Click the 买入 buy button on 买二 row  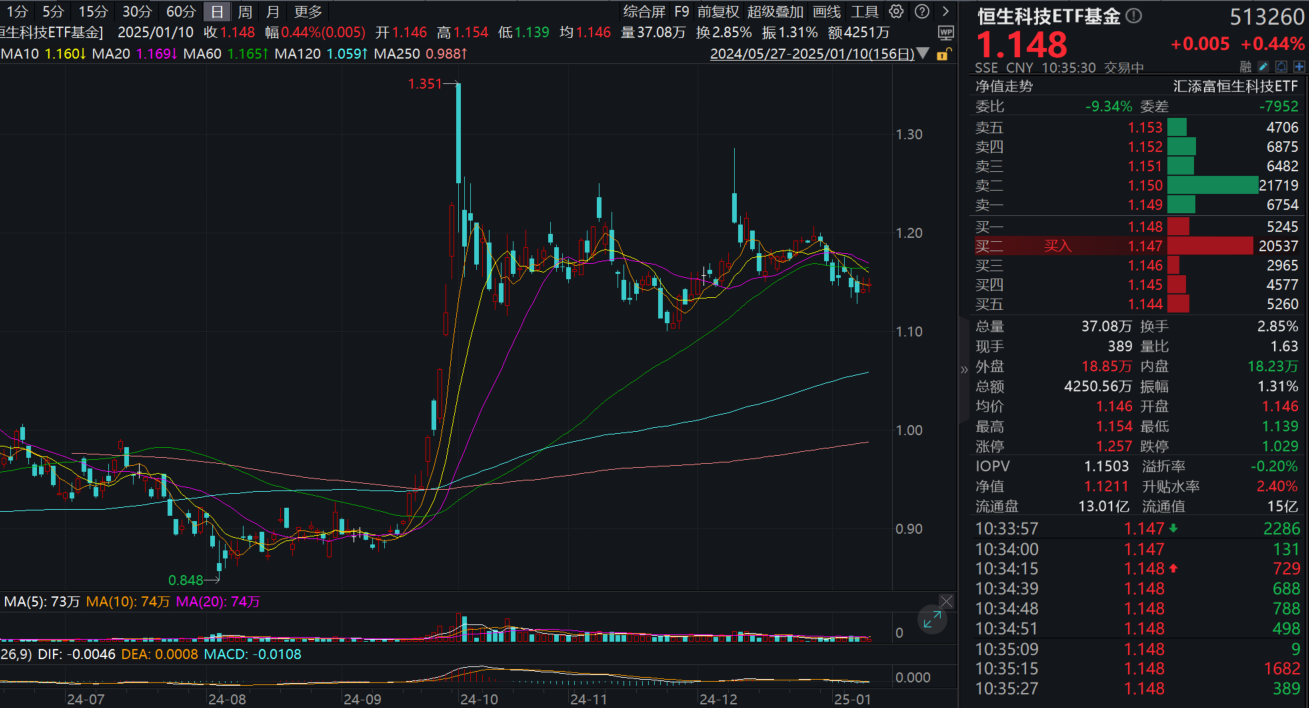(x=1059, y=245)
